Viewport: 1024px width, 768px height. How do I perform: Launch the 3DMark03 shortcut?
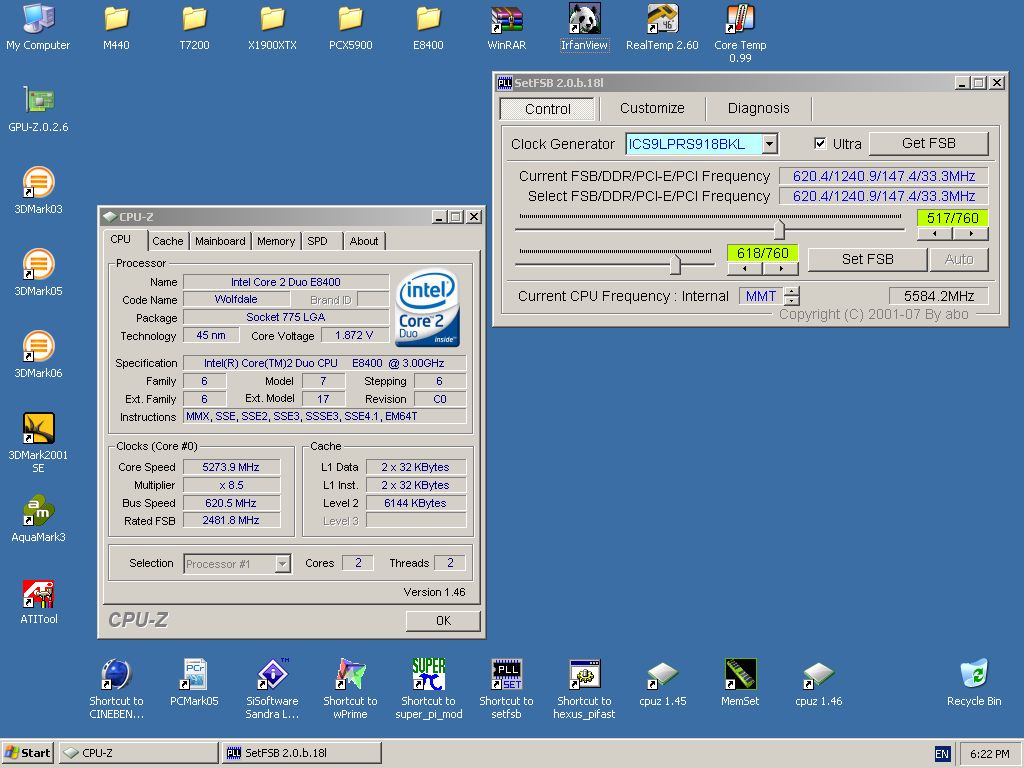(39, 191)
